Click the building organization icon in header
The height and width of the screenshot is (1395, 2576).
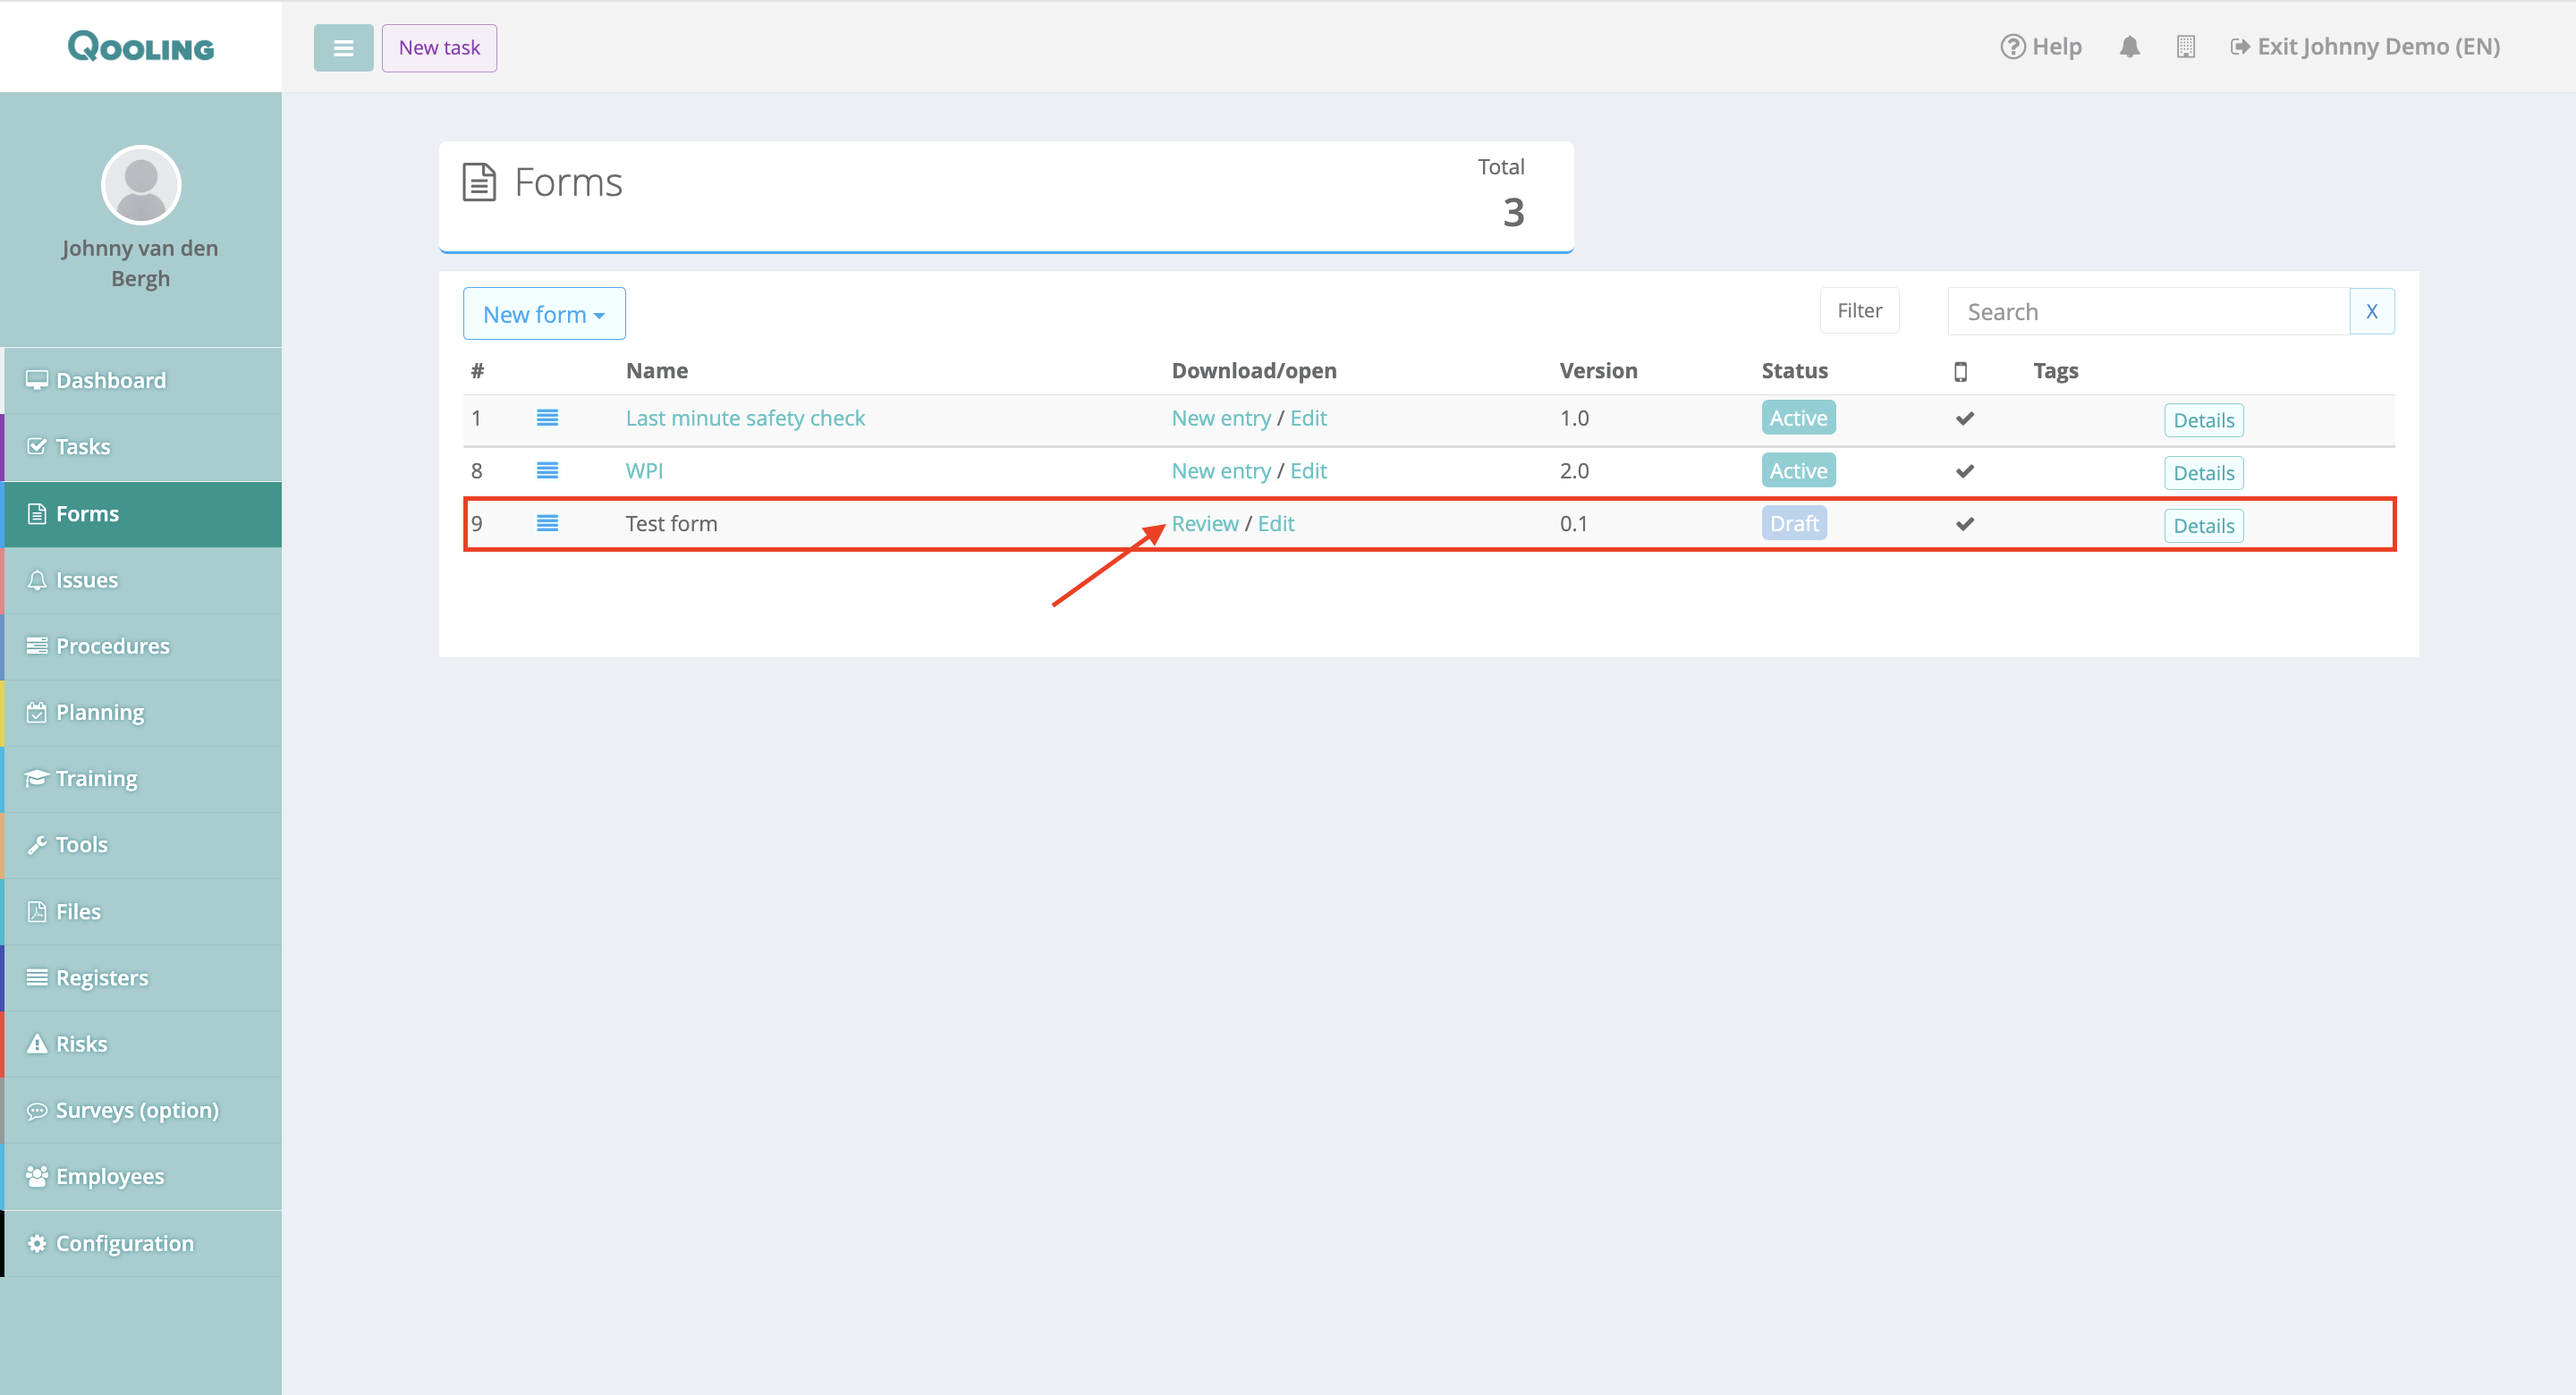[2185, 47]
